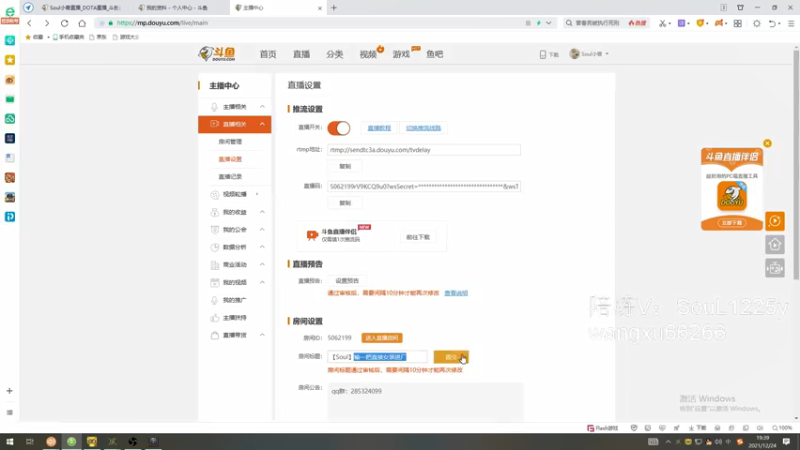
Task: Select 直播设置 in the sidebar
Action: [230, 159]
